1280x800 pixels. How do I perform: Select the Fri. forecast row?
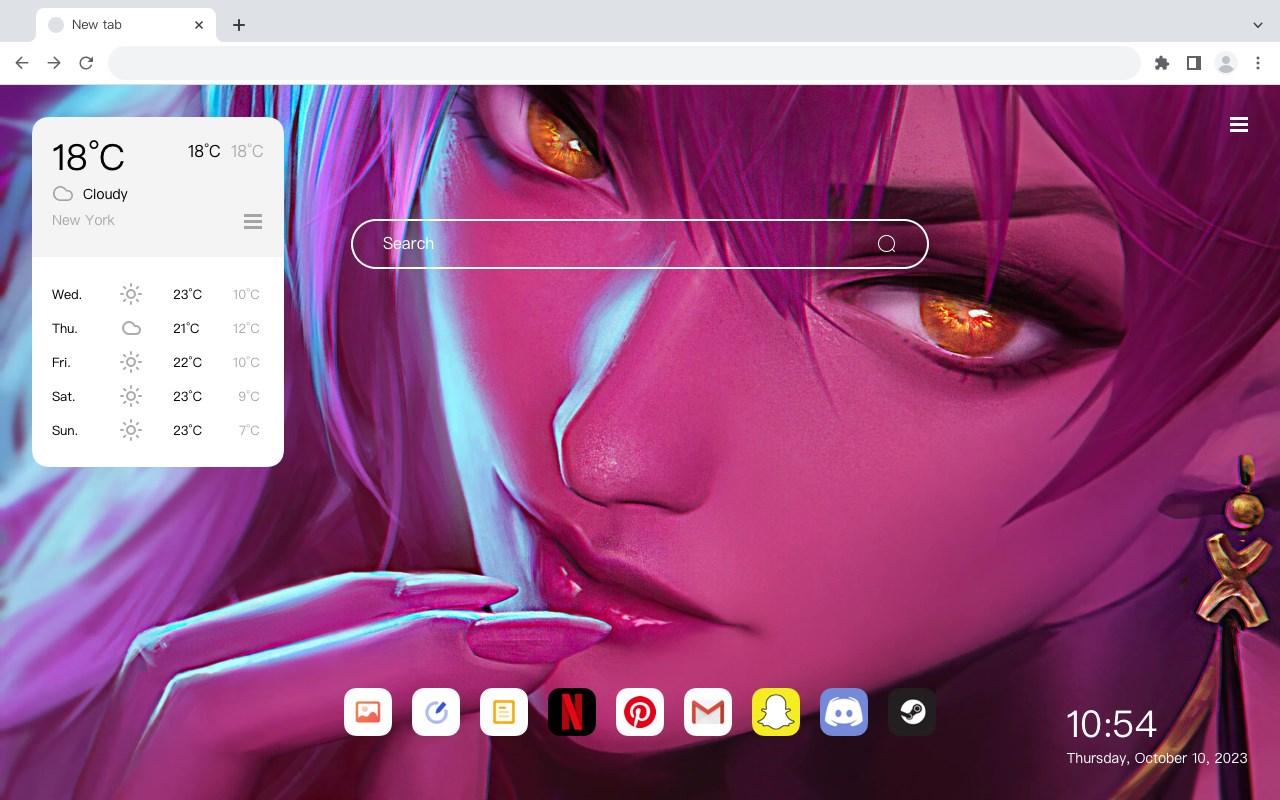click(157, 362)
